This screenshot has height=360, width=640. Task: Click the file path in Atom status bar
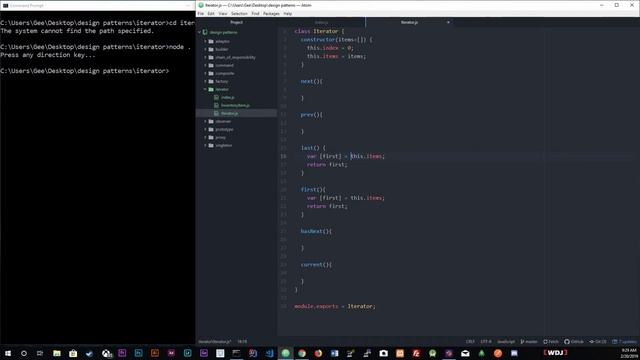click(x=215, y=342)
